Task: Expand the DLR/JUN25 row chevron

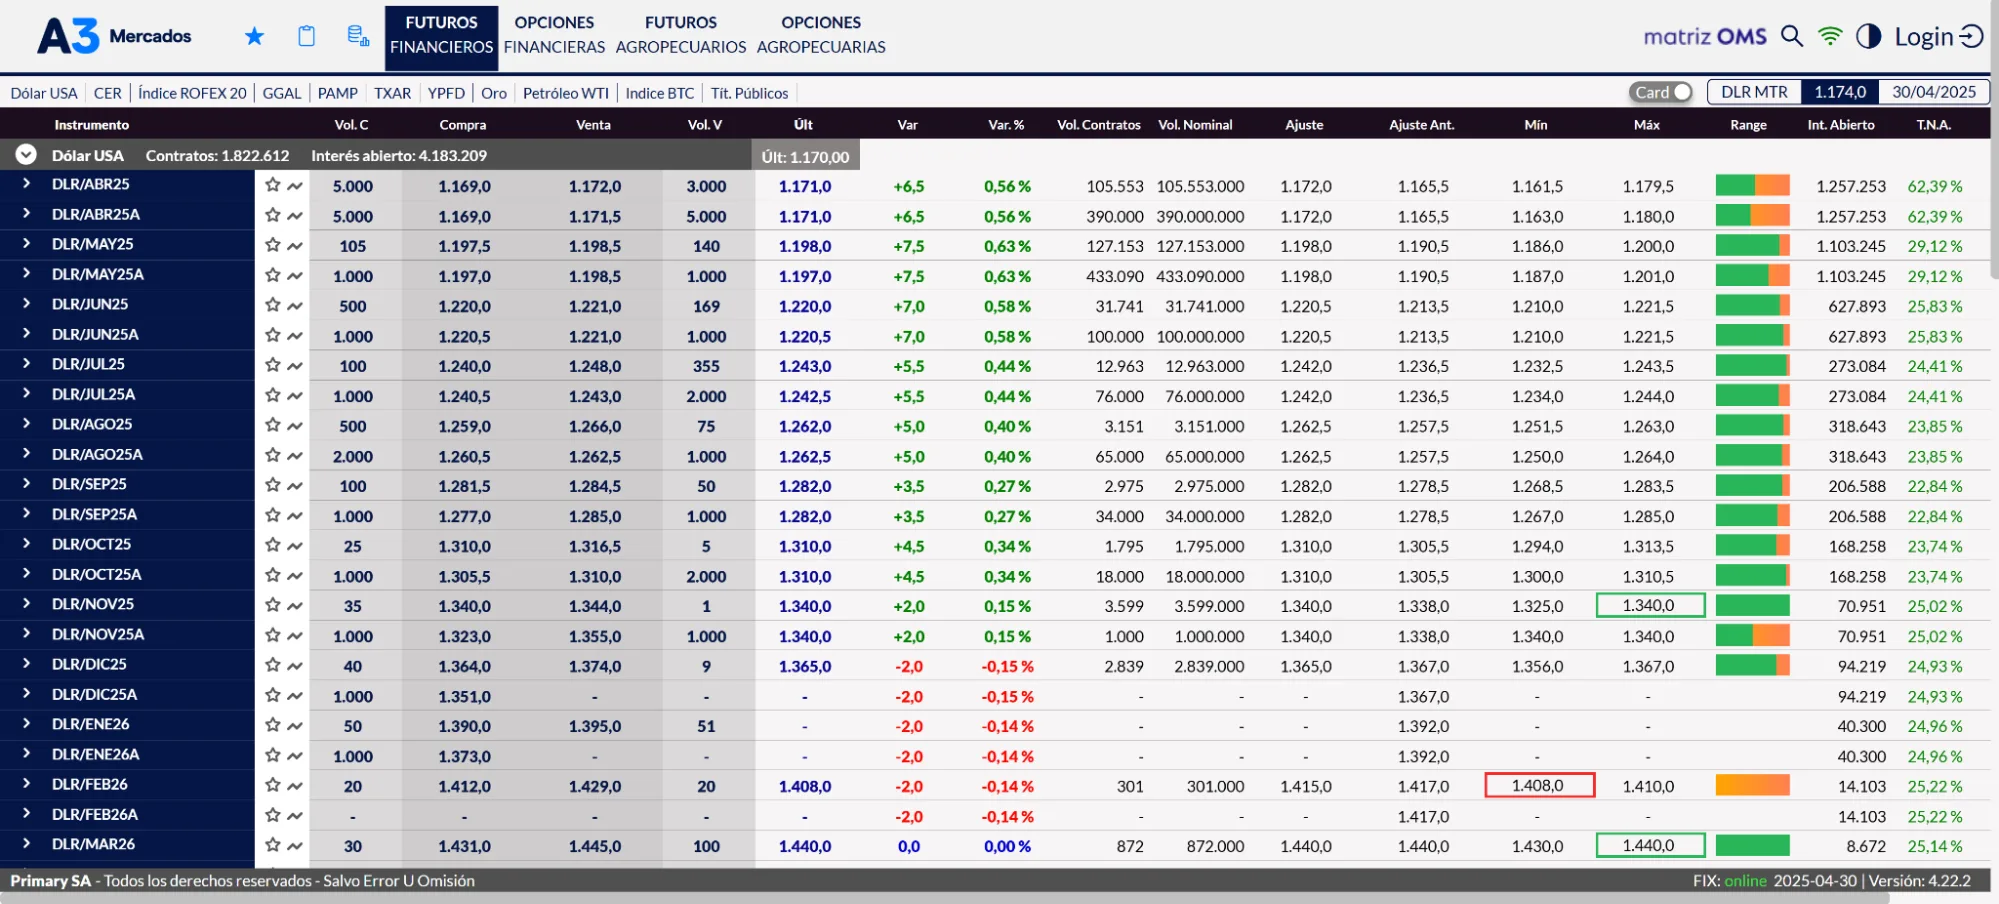Action: 26,303
